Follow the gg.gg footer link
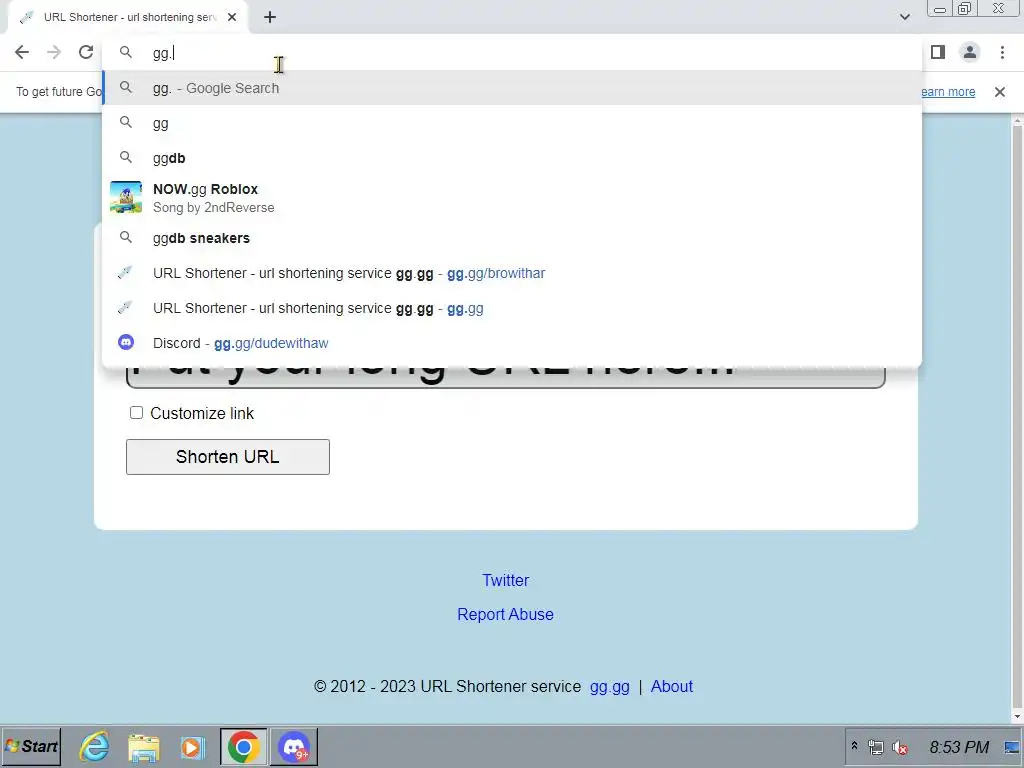Image resolution: width=1024 pixels, height=768 pixels. coord(609,686)
